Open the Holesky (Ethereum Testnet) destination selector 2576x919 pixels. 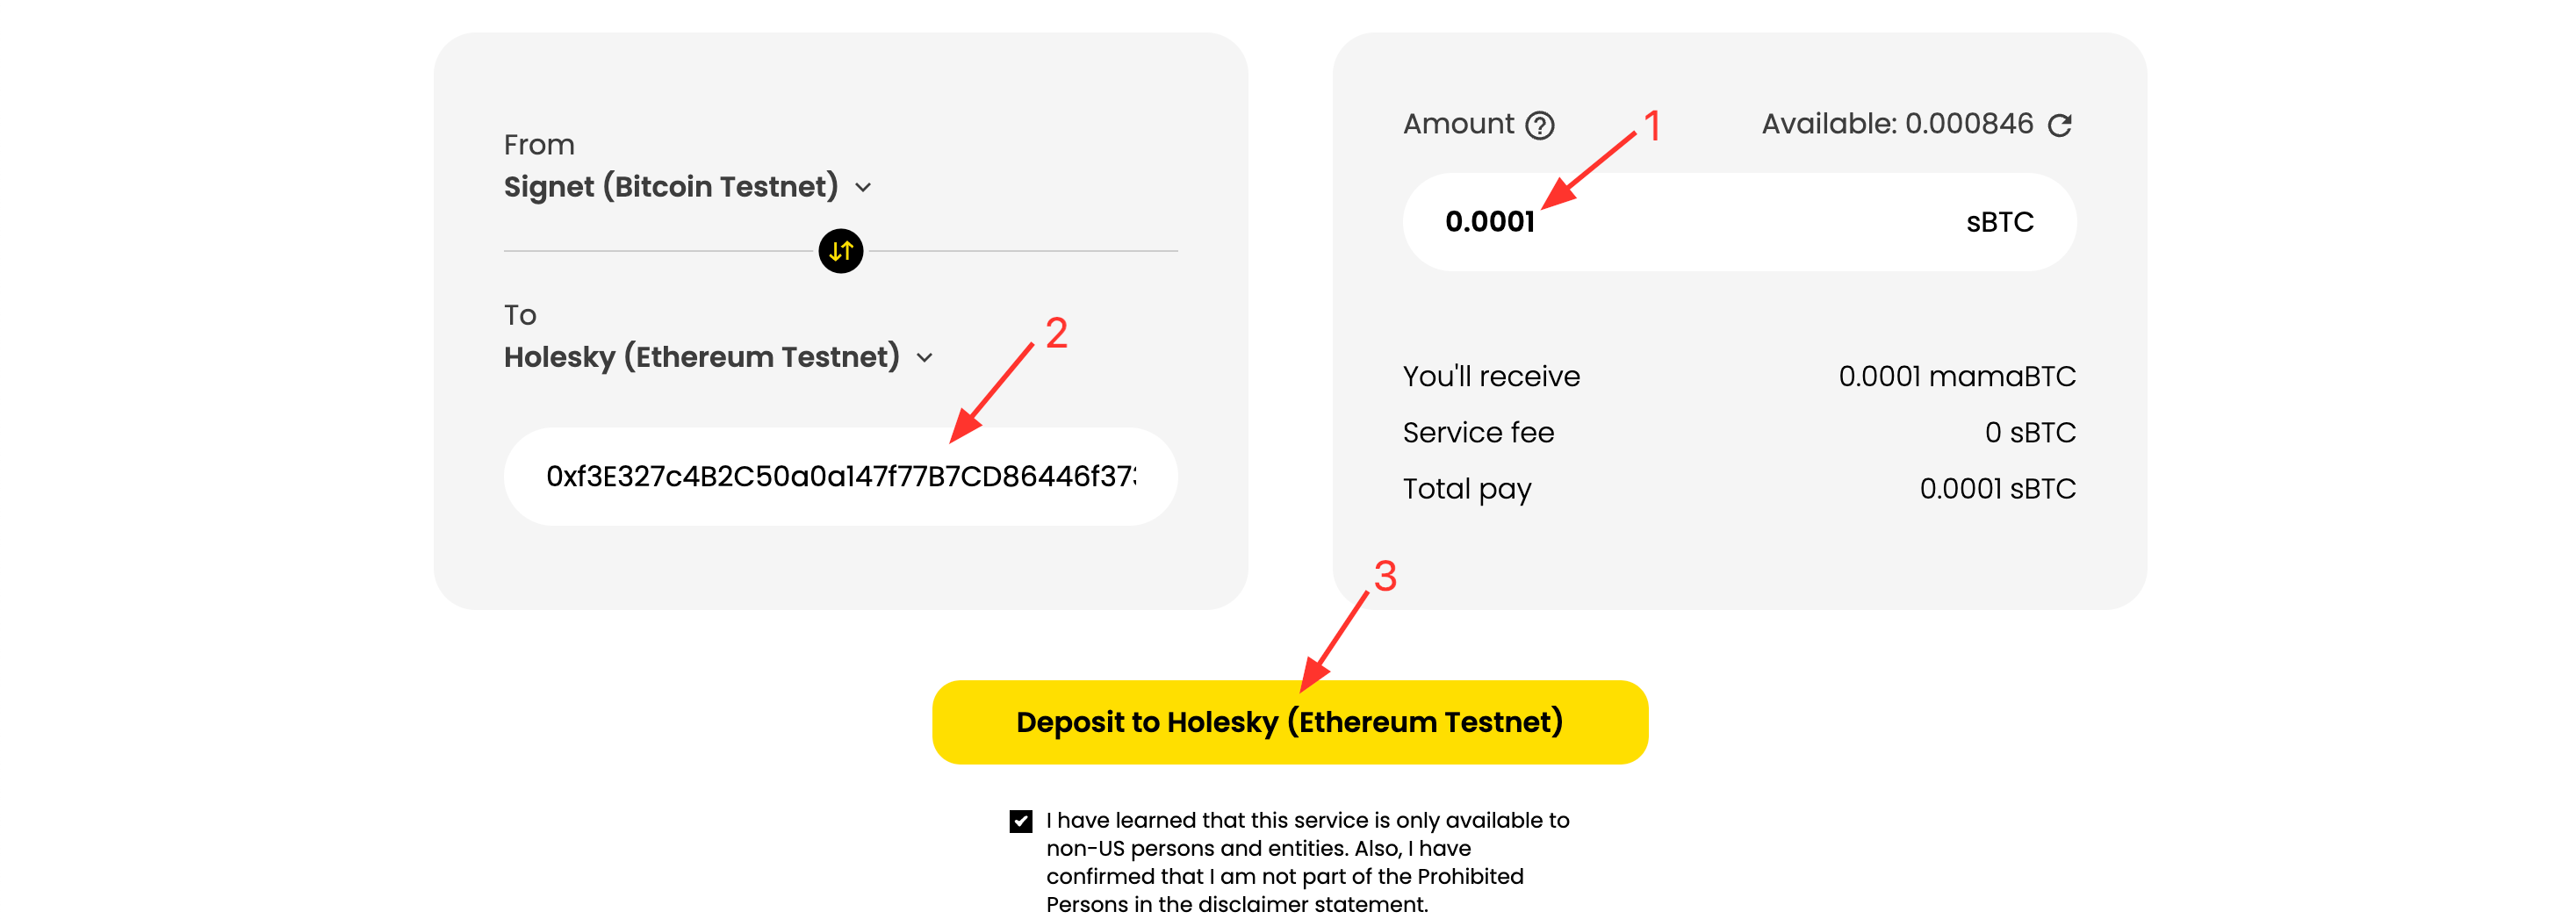pyautogui.click(x=700, y=357)
